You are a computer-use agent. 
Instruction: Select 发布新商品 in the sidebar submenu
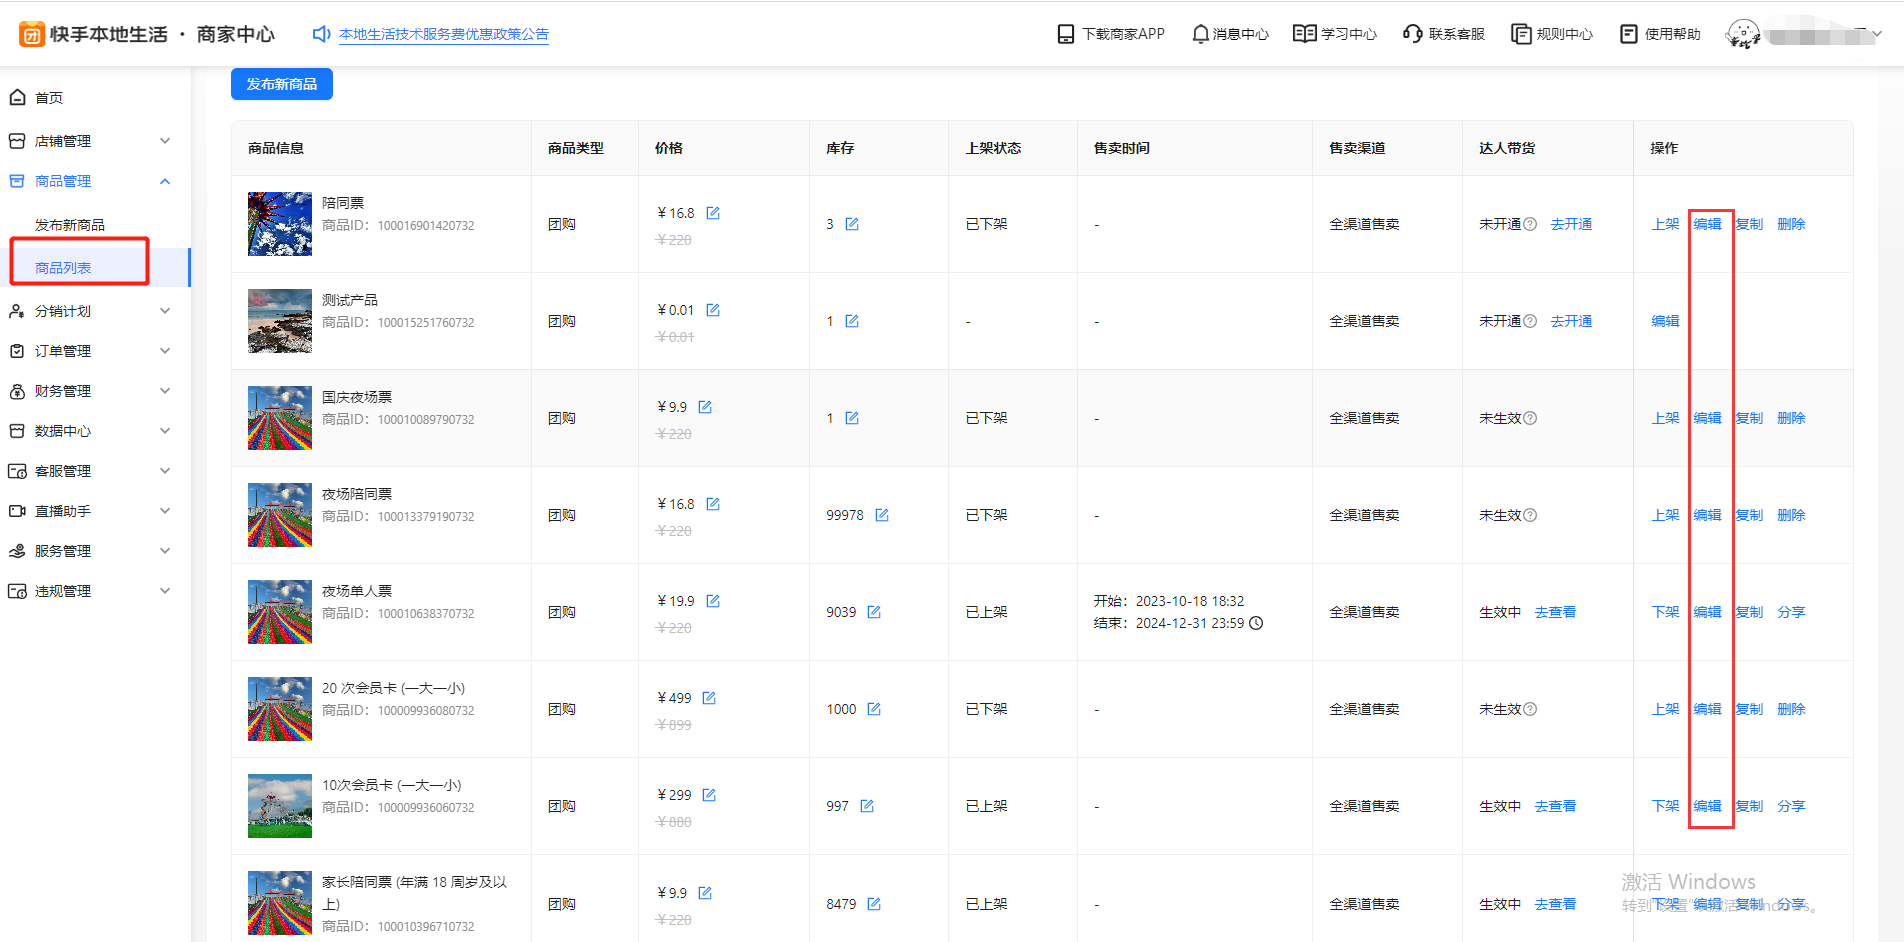pos(70,225)
